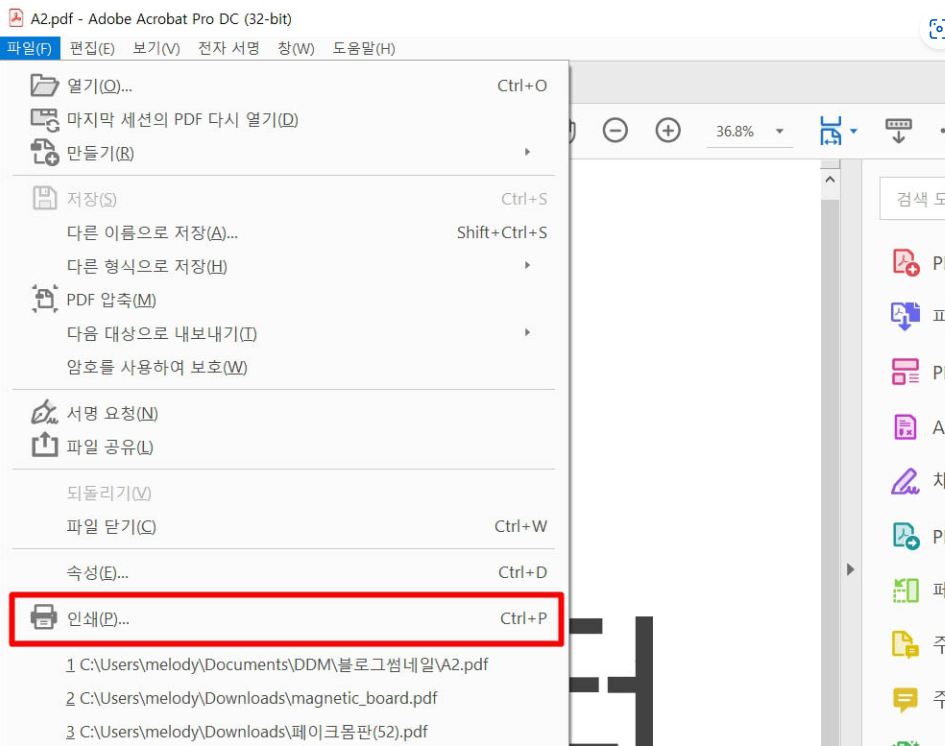Open the page fit options dropdown arrow
The width and height of the screenshot is (945, 746).
point(853,131)
